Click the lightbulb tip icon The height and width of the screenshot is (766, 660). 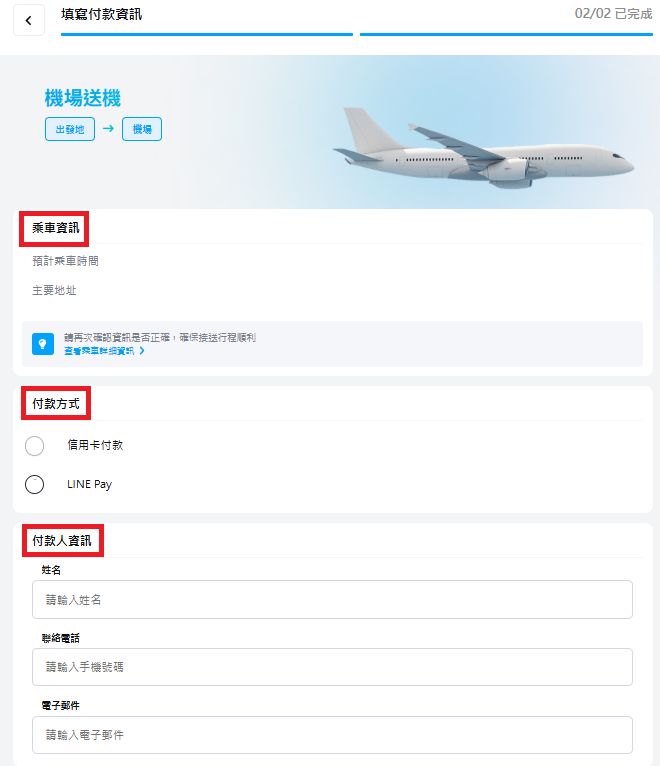[x=43, y=344]
